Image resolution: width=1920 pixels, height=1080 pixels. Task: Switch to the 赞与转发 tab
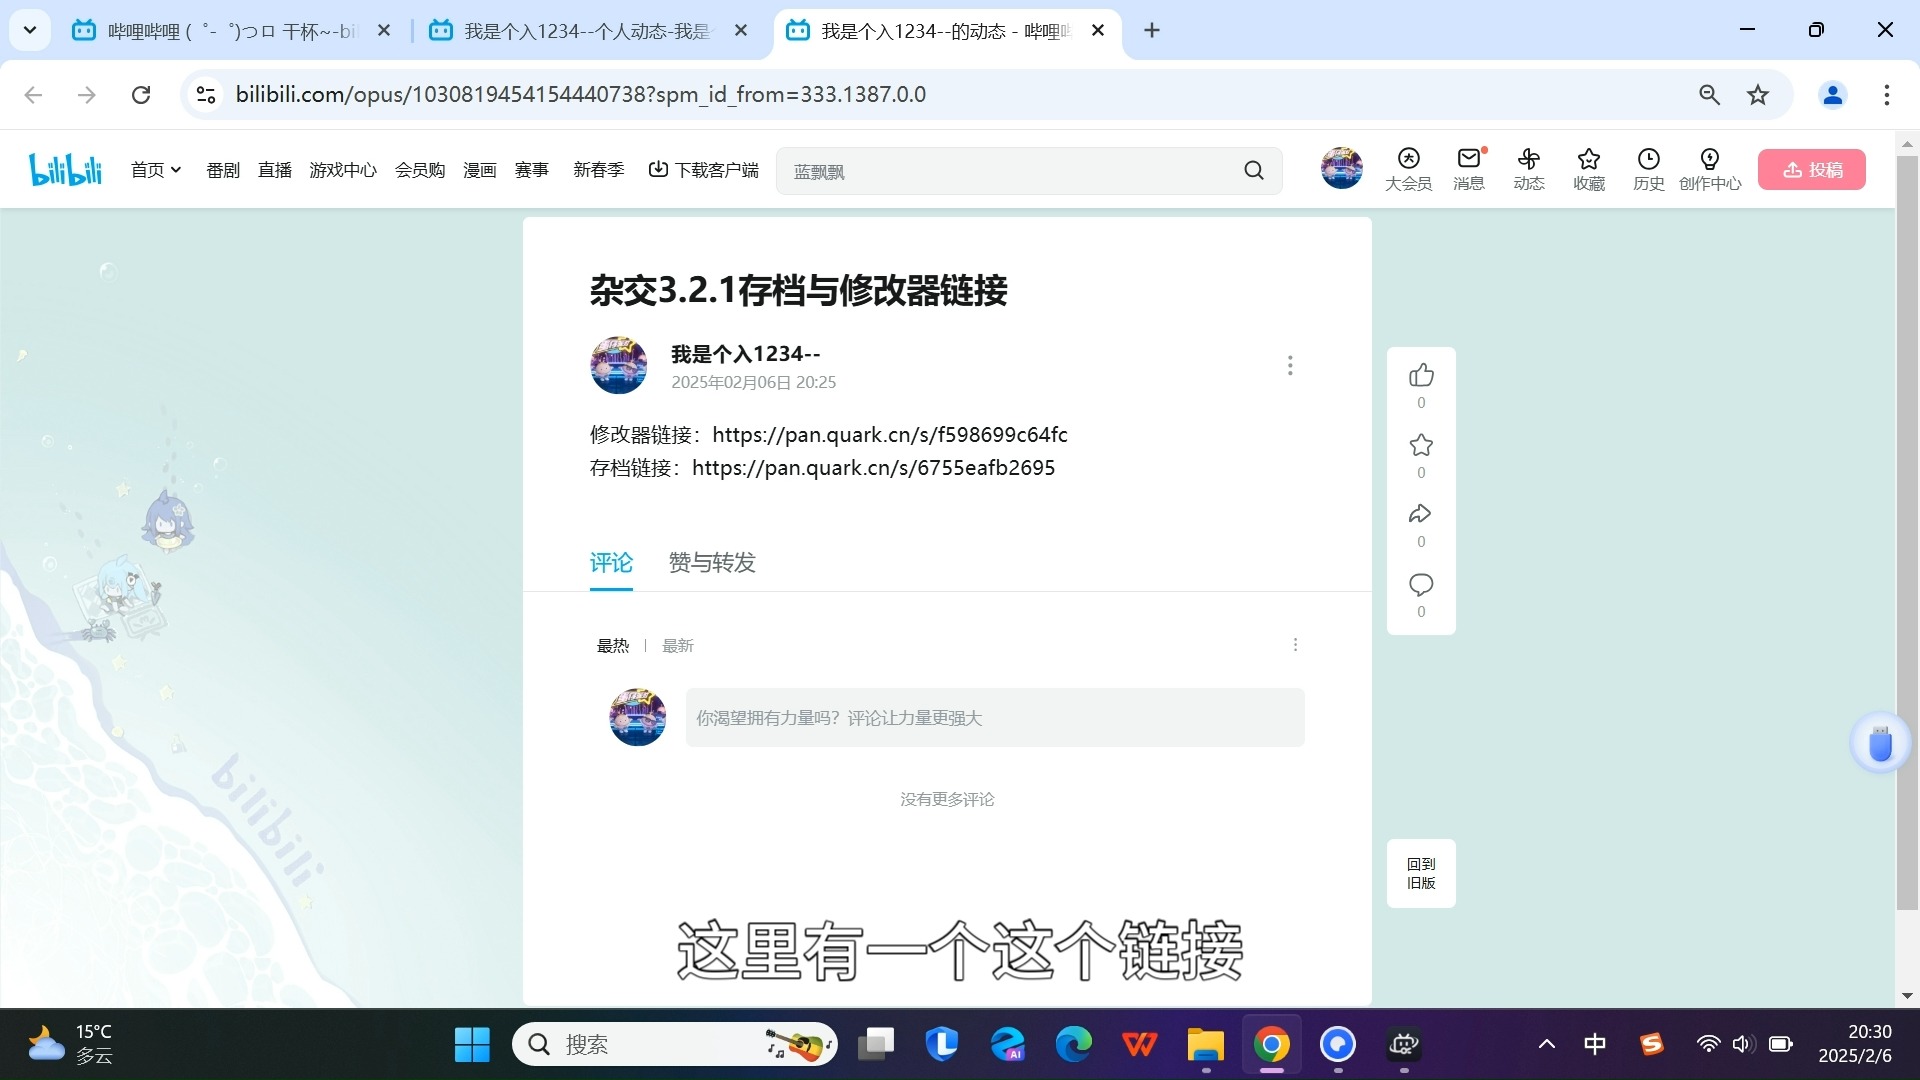point(711,562)
